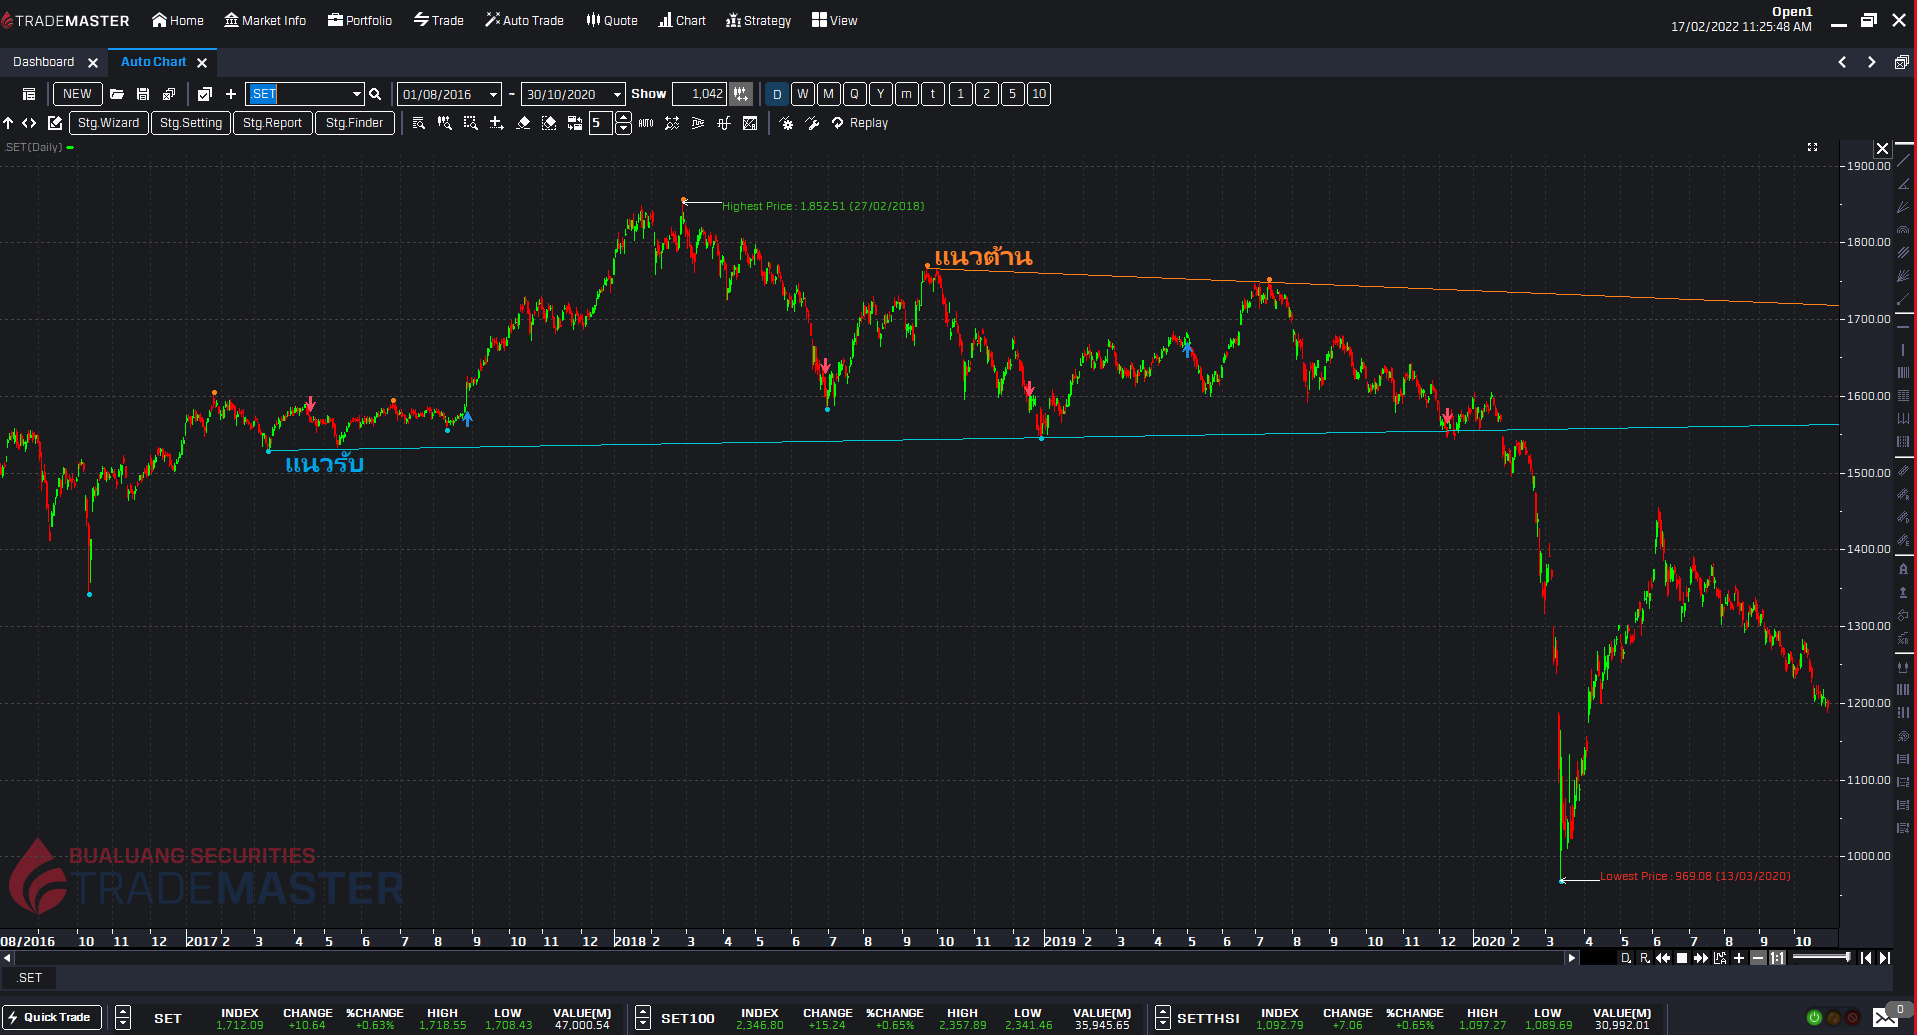Click the stop square button
Image resolution: width=1917 pixels, height=1035 pixels.
pos(1682,958)
